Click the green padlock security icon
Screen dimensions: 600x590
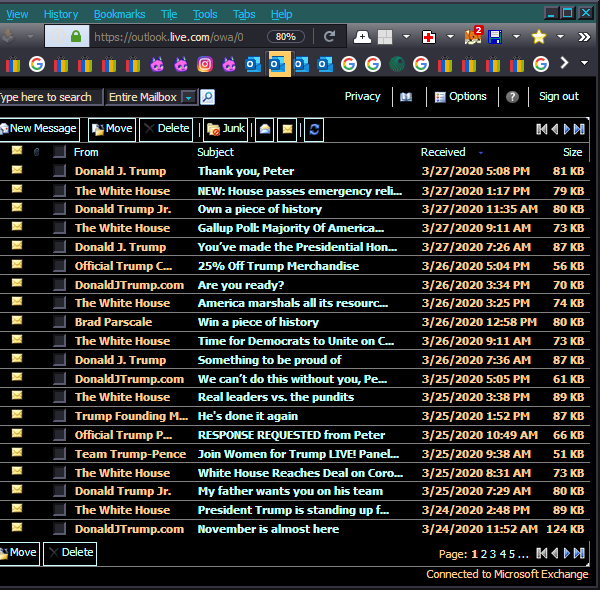point(76,37)
